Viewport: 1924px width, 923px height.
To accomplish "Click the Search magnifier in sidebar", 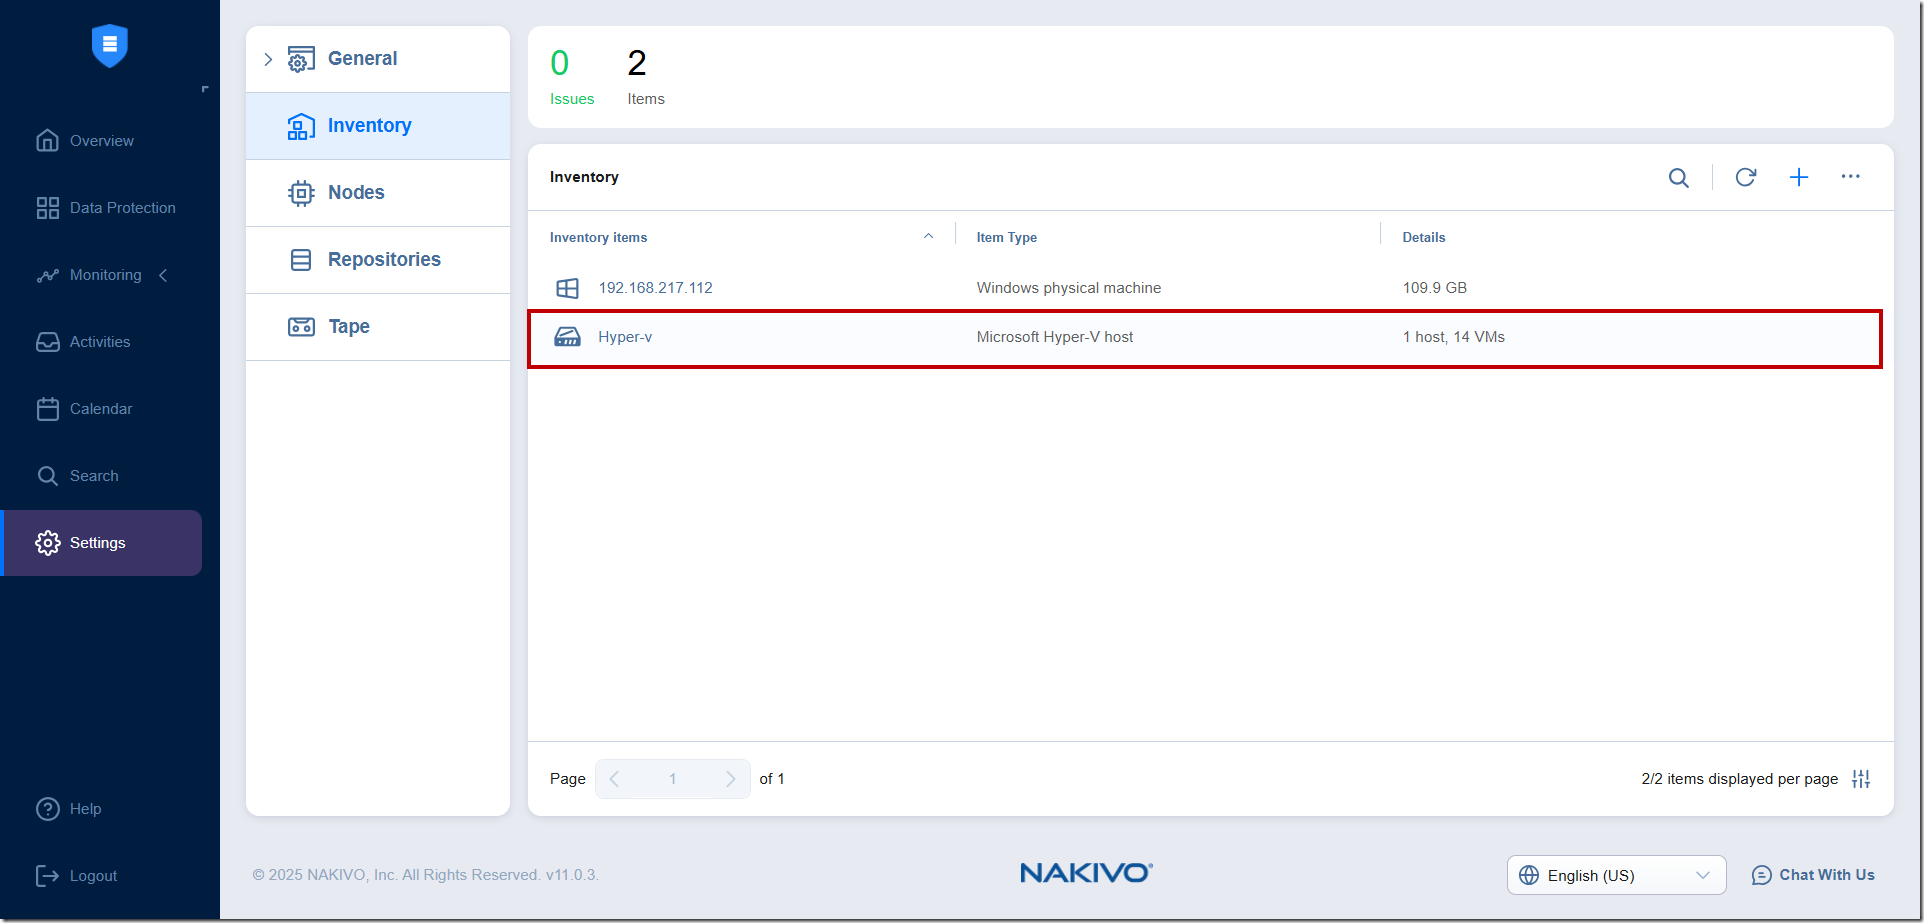I will click(x=47, y=475).
